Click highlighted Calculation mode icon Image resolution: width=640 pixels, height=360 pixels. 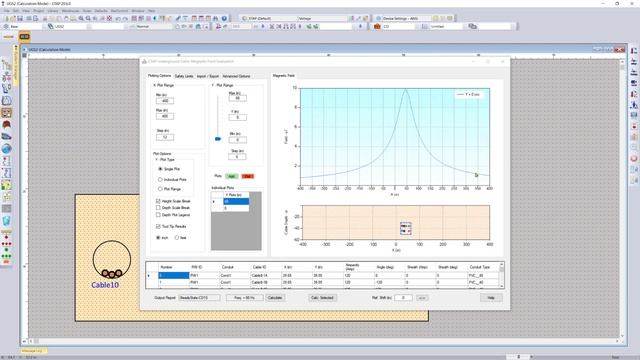tap(24, 37)
